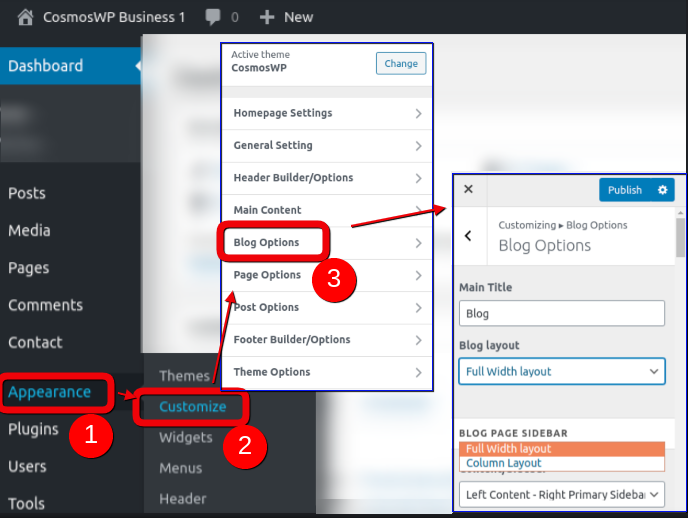
Task: Open the Pages menu
Action: [x=29, y=268]
